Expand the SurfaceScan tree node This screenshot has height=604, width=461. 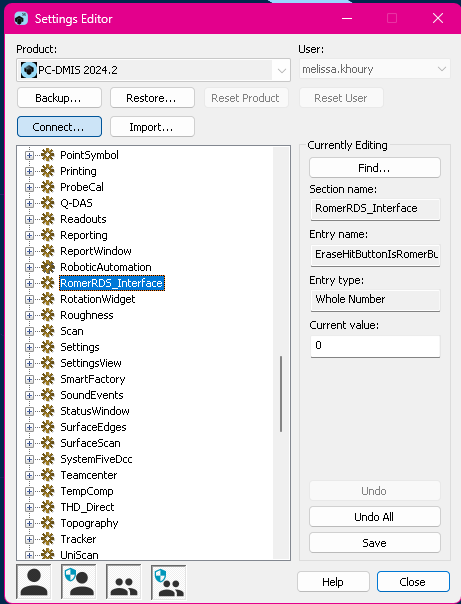(x=29, y=443)
